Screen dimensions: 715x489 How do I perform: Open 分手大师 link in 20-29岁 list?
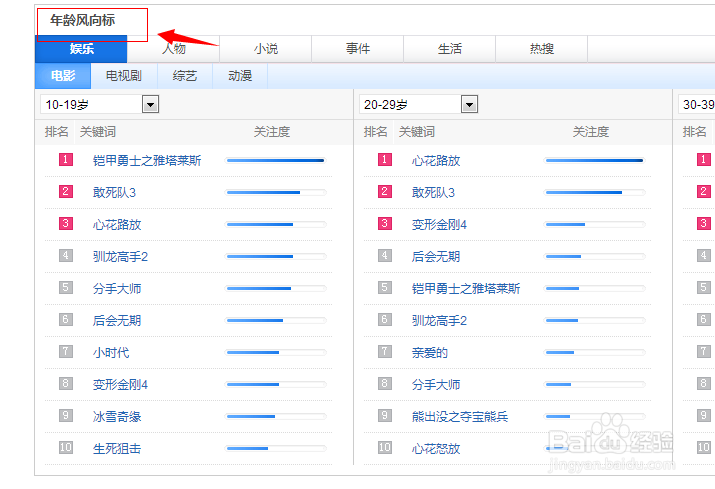coord(436,385)
